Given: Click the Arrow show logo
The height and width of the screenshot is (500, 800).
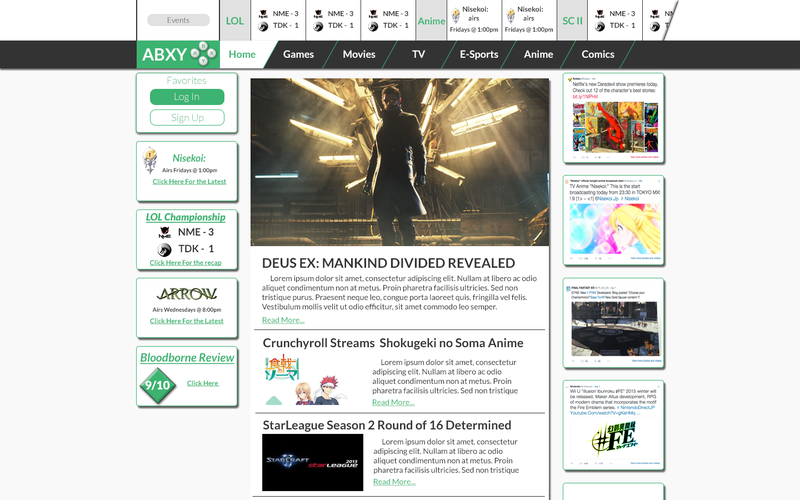Looking at the screenshot, I should [187, 294].
